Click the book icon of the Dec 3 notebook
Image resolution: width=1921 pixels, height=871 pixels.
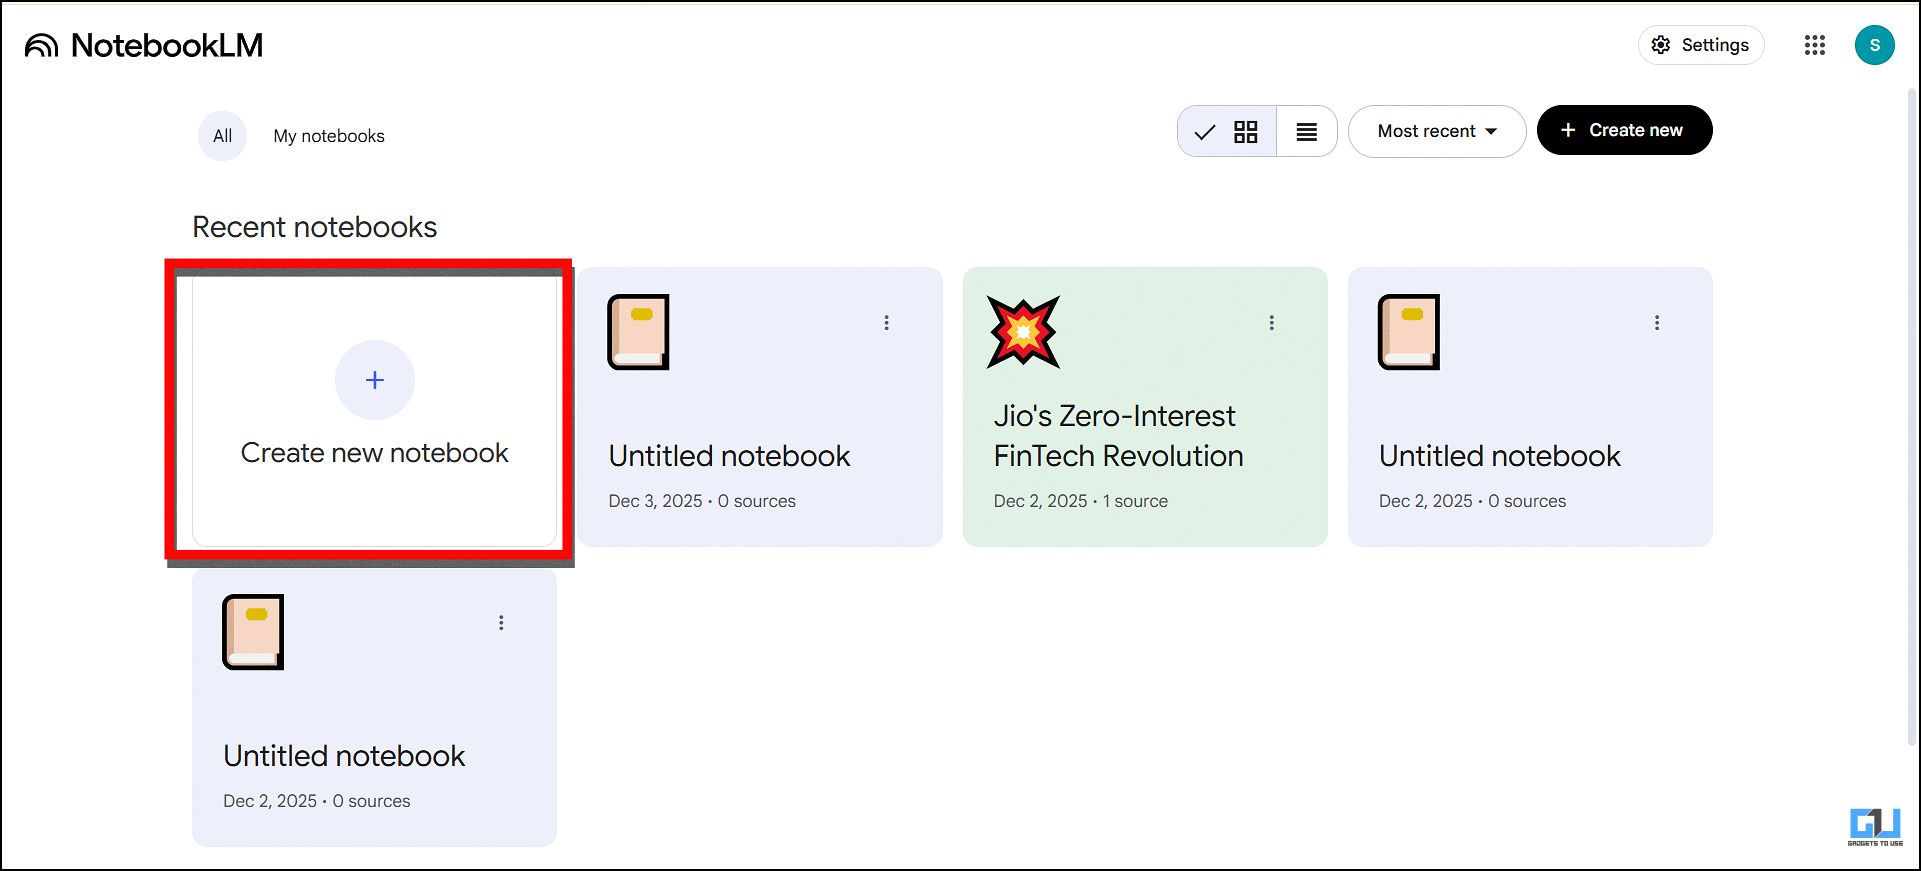(x=638, y=332)
